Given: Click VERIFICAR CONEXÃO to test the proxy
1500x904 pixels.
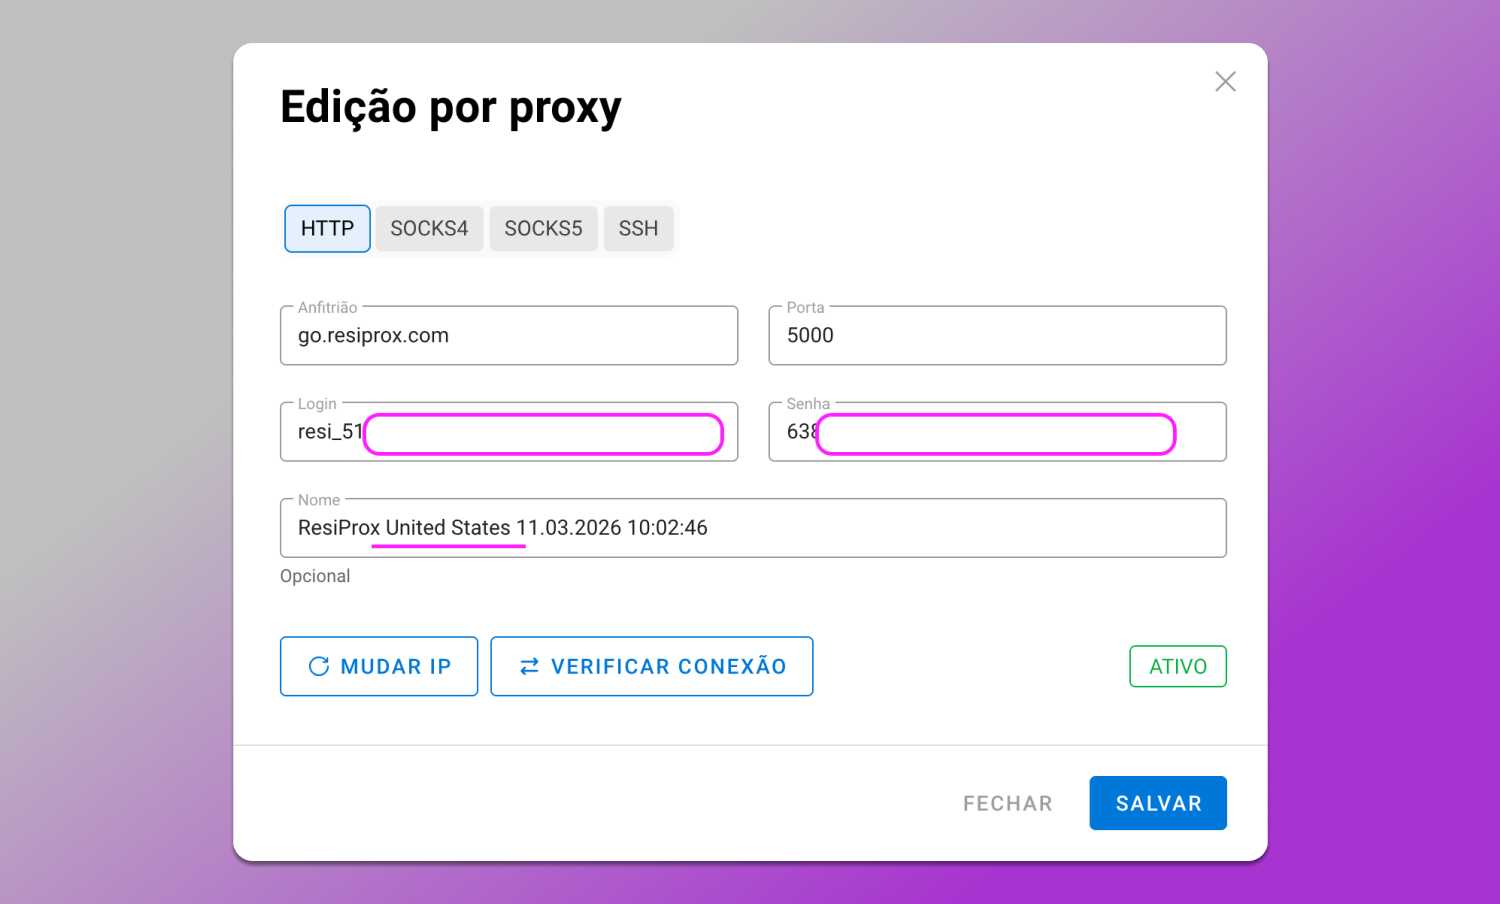Looking at the screenshot, I should click(x=651, y=666).
